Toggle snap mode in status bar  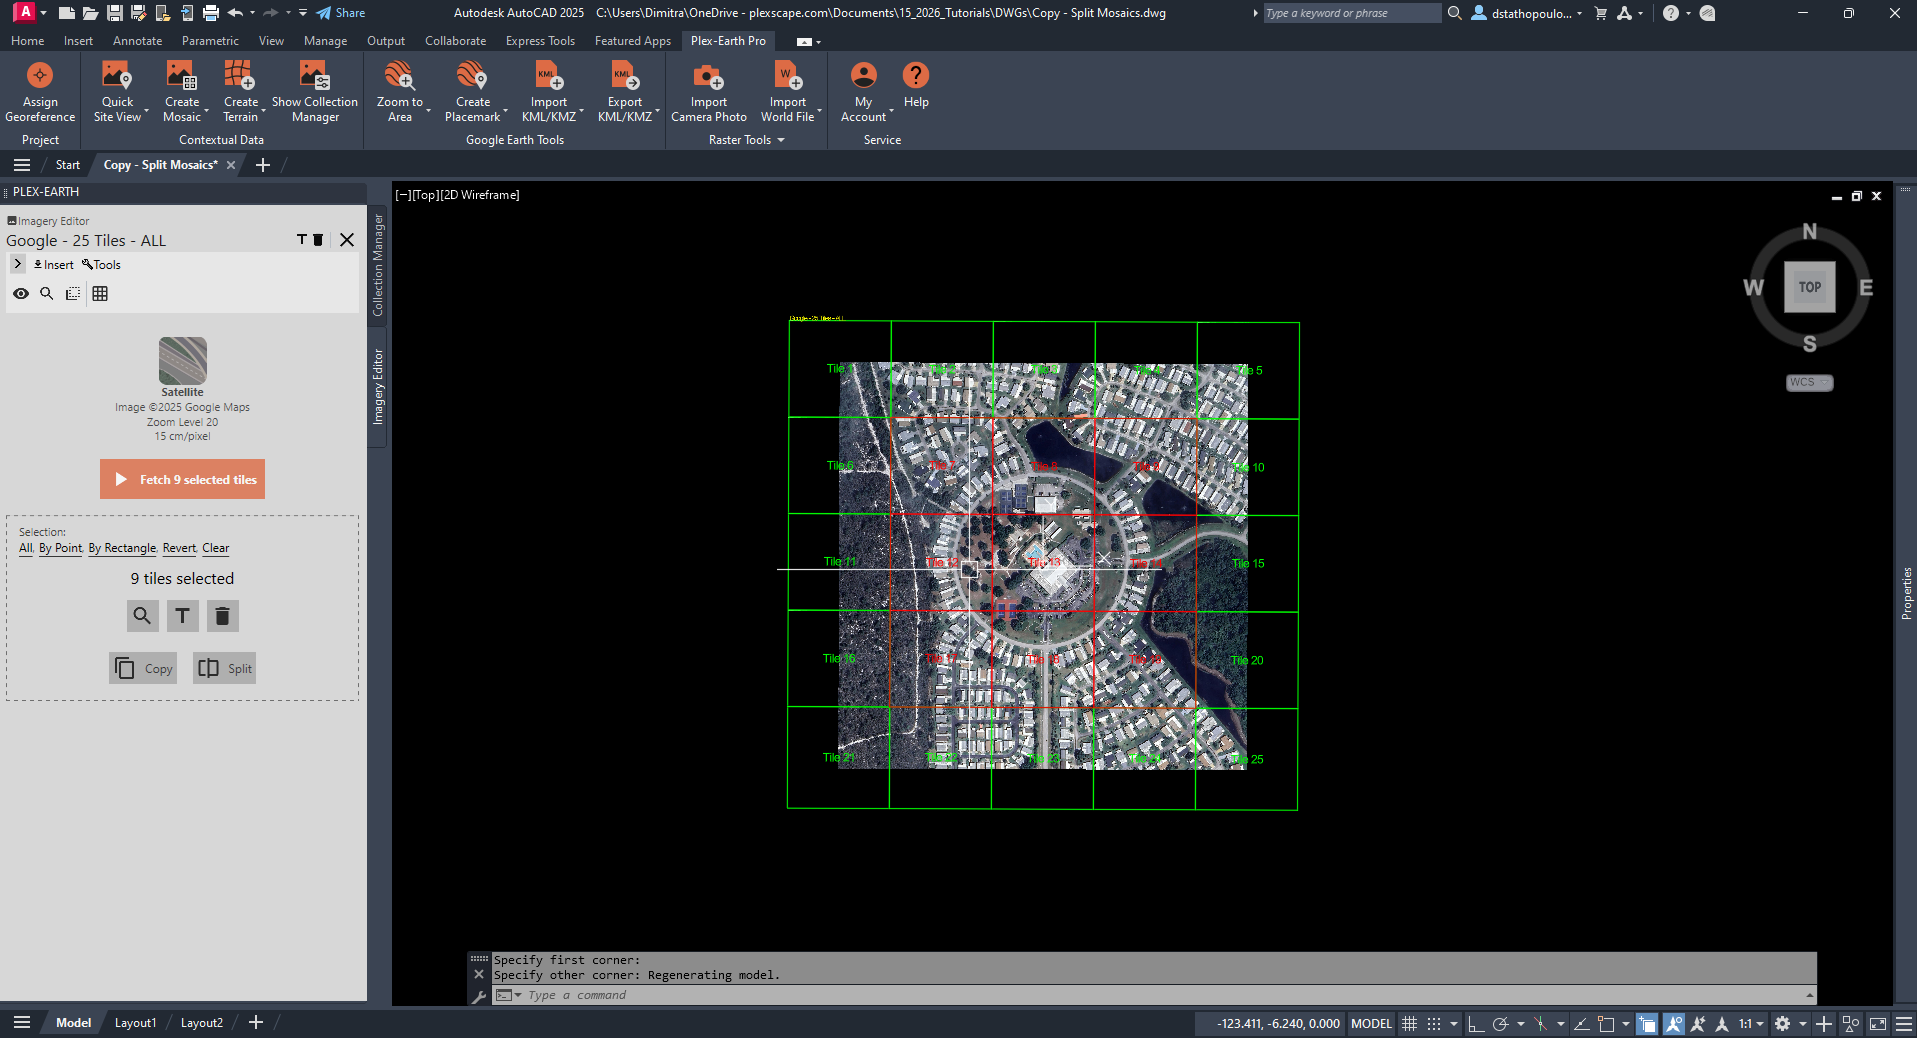point(1434,1023)
